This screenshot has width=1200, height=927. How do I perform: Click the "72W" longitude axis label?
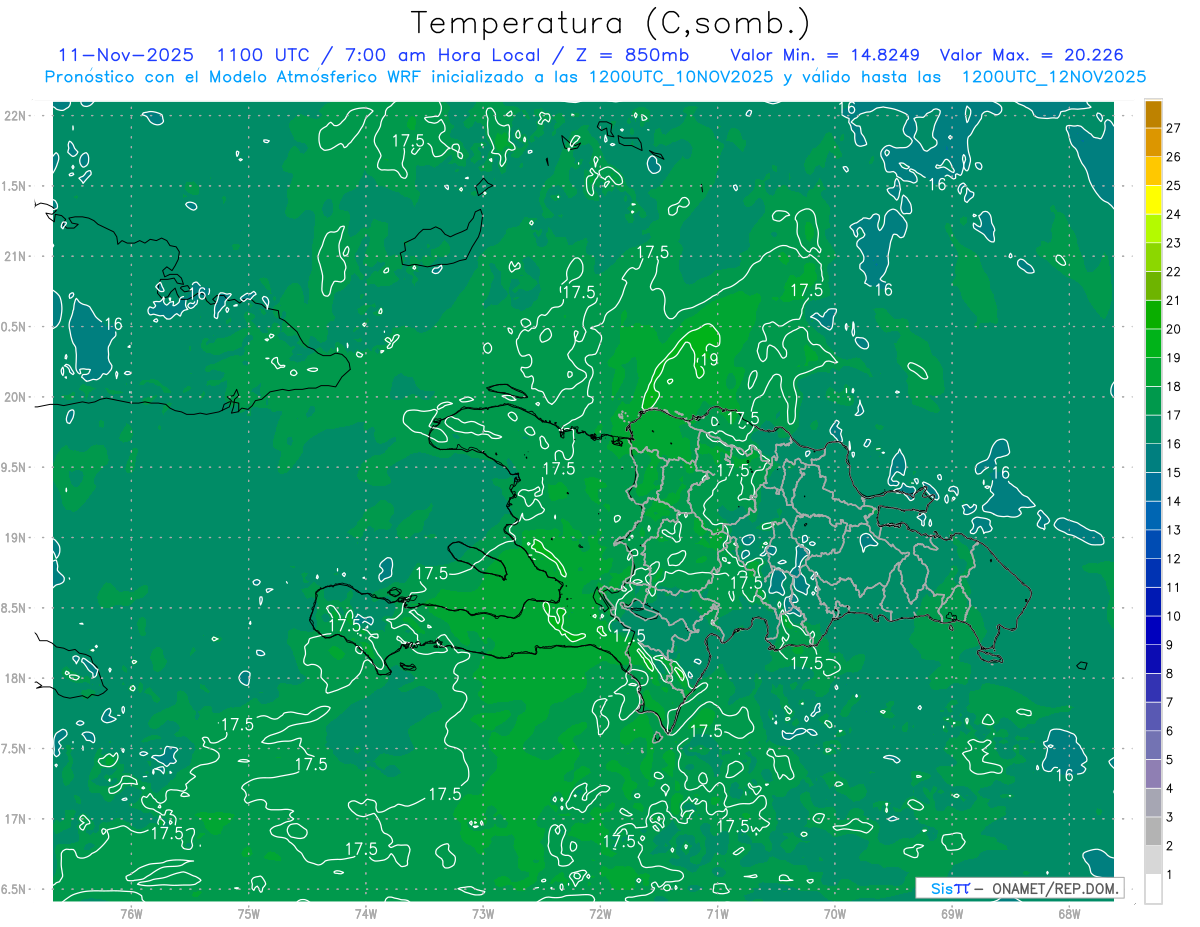click(600, 913)
